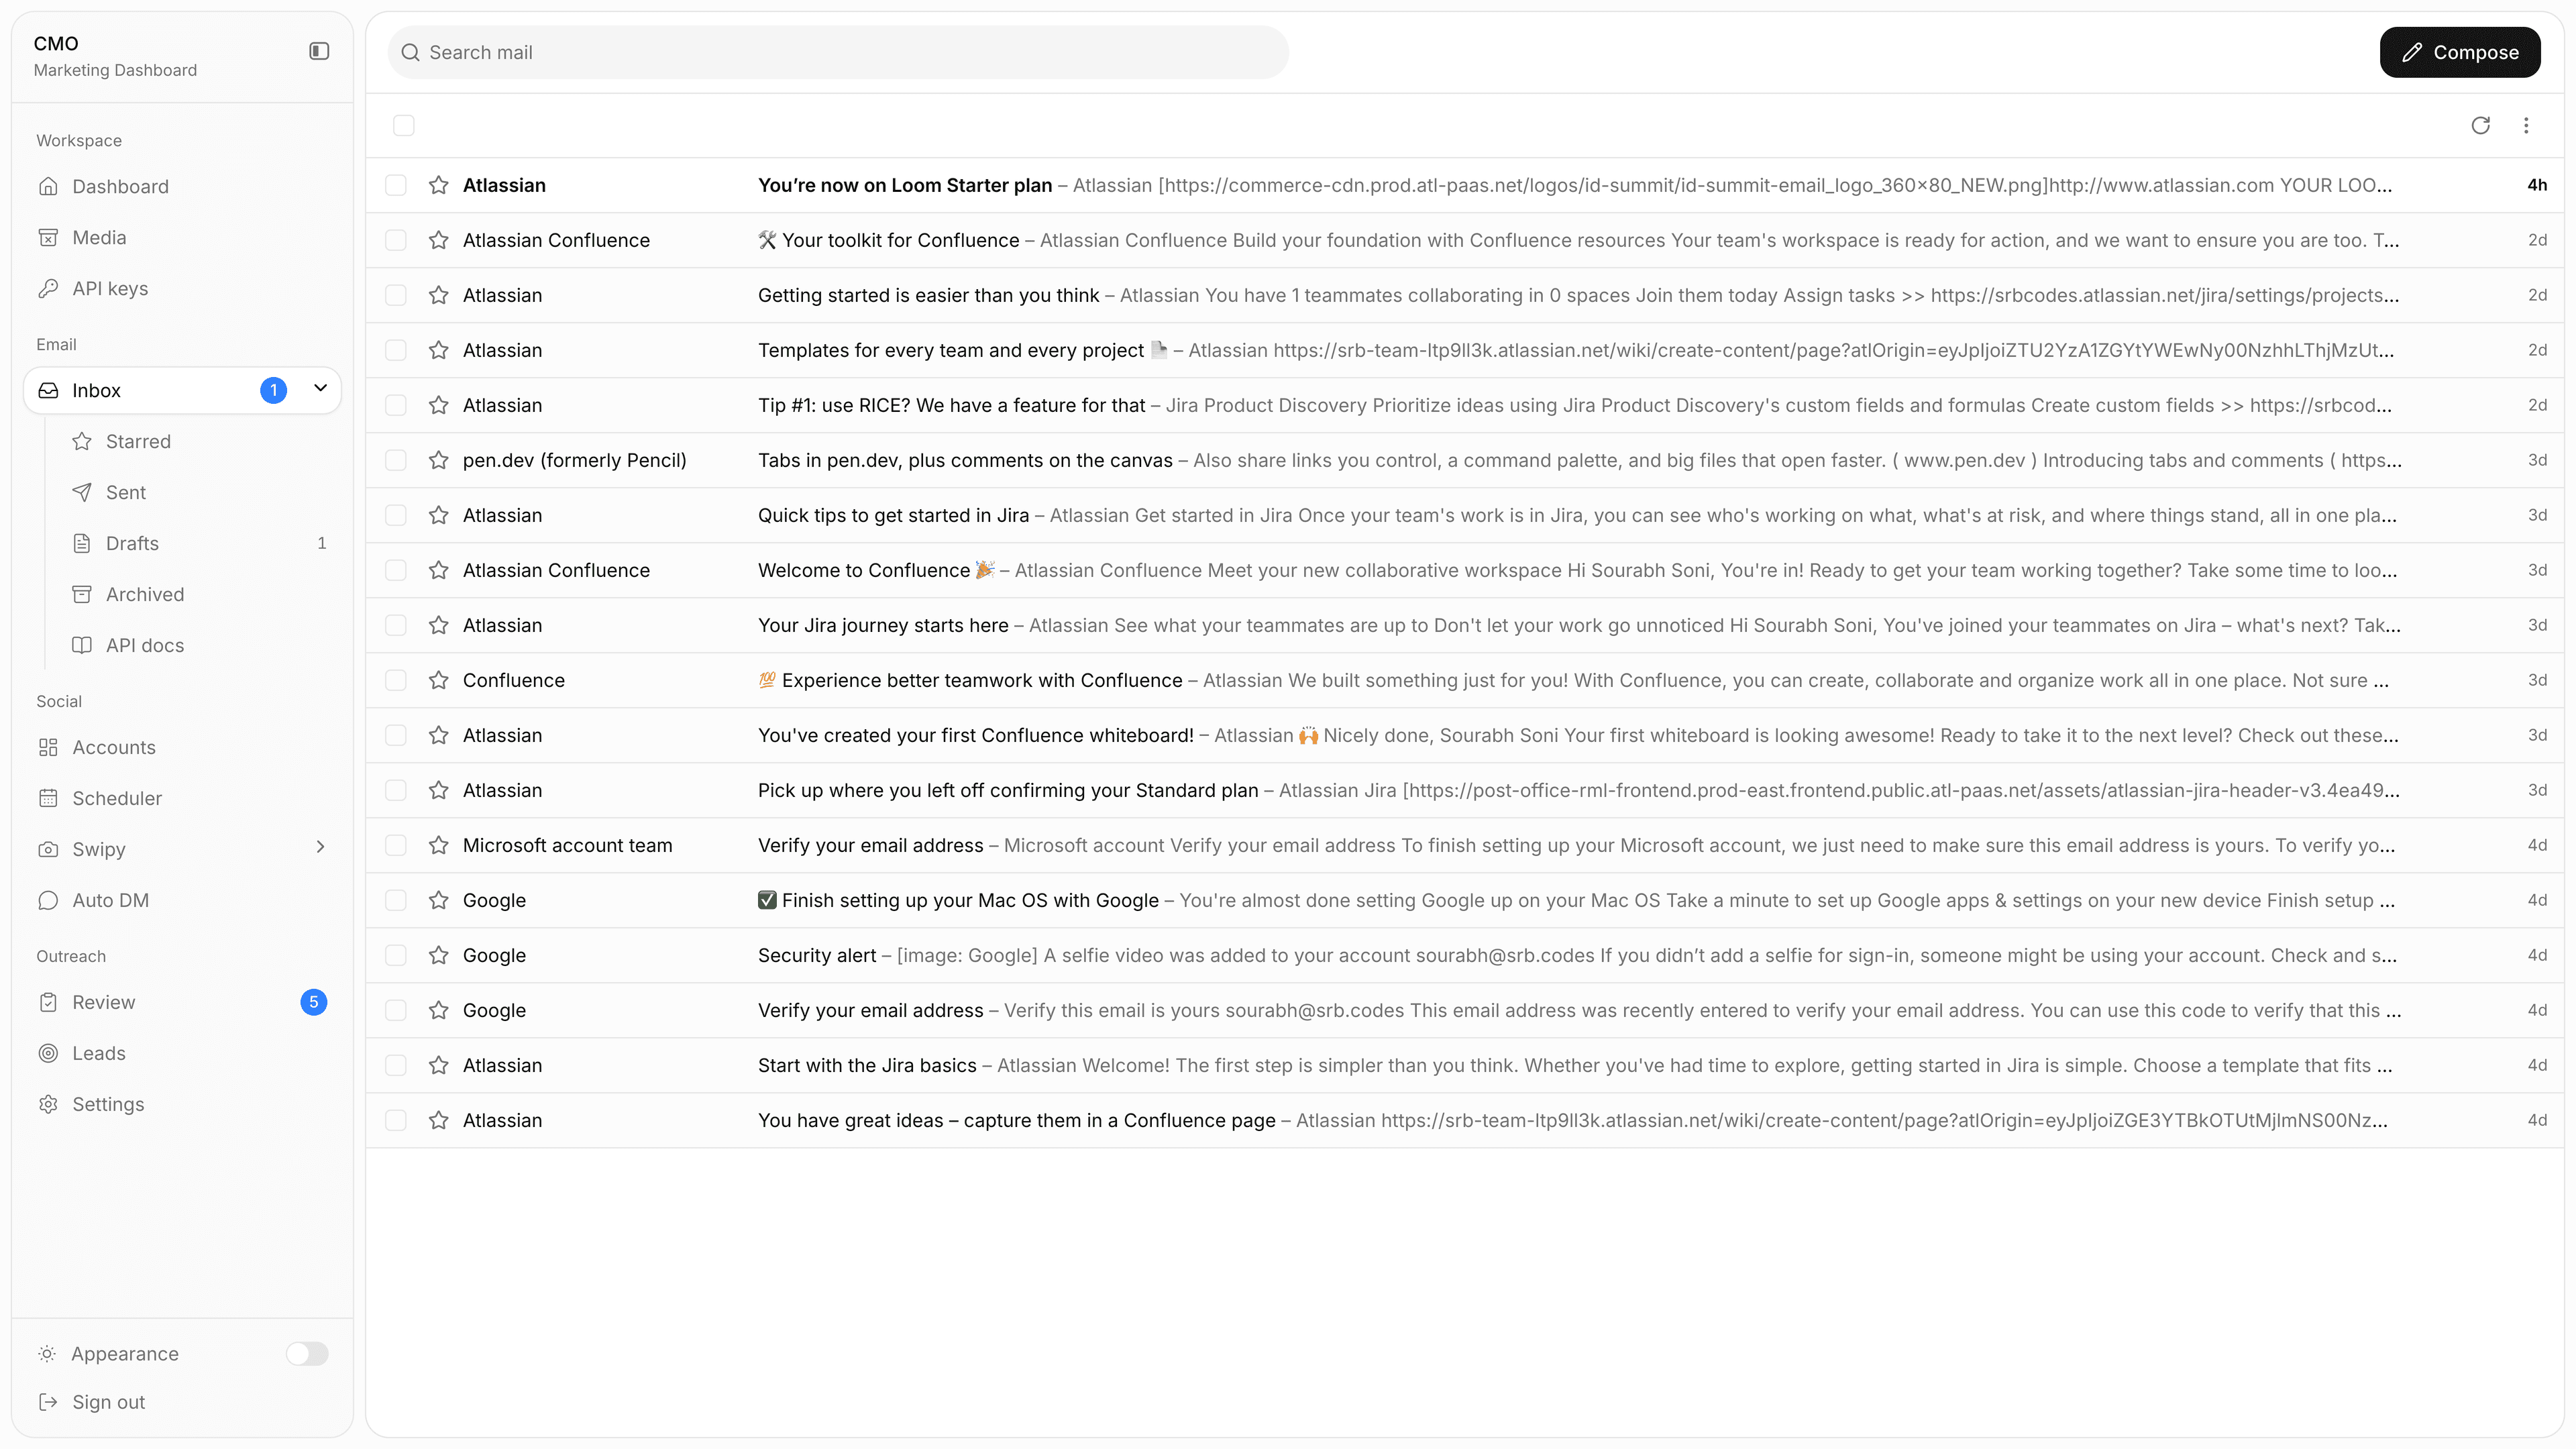Star the Experience better teamwork with Confluence email
Viewport: 2576px width, 1449px height.
[438, 680]
